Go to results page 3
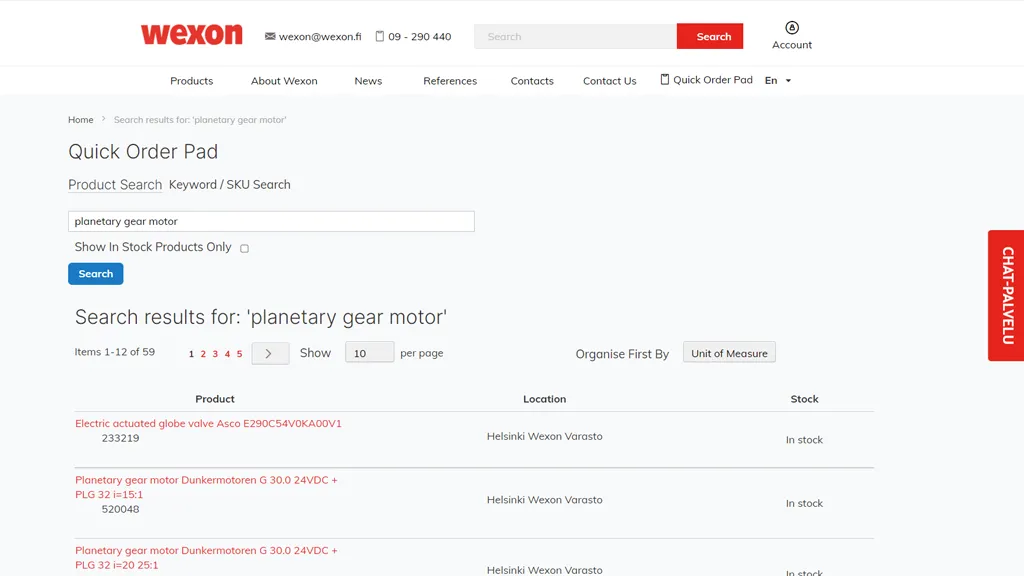The image size is (1024, 576). 215,354
